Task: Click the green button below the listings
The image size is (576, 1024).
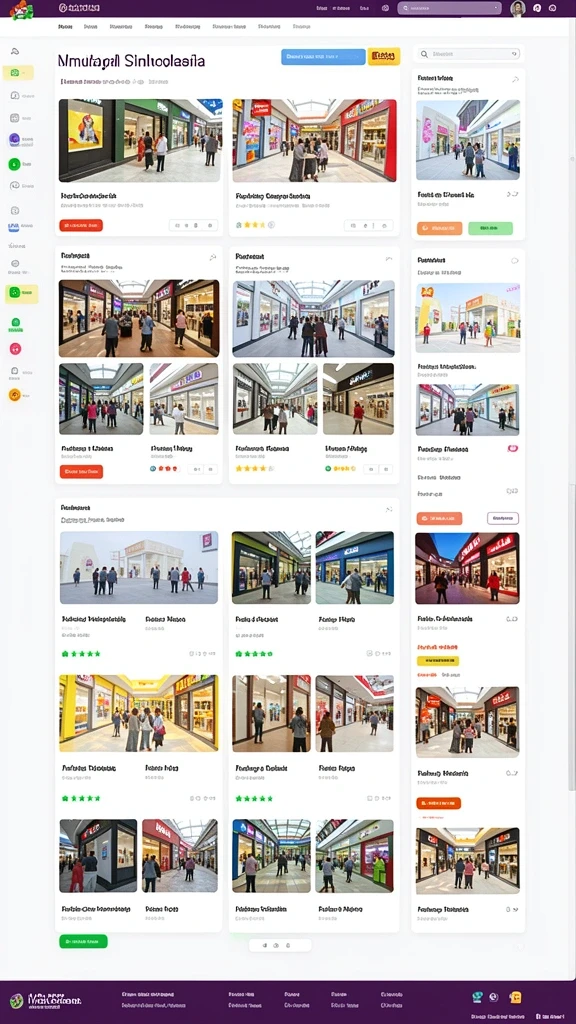Action: [x=84, y=941]
